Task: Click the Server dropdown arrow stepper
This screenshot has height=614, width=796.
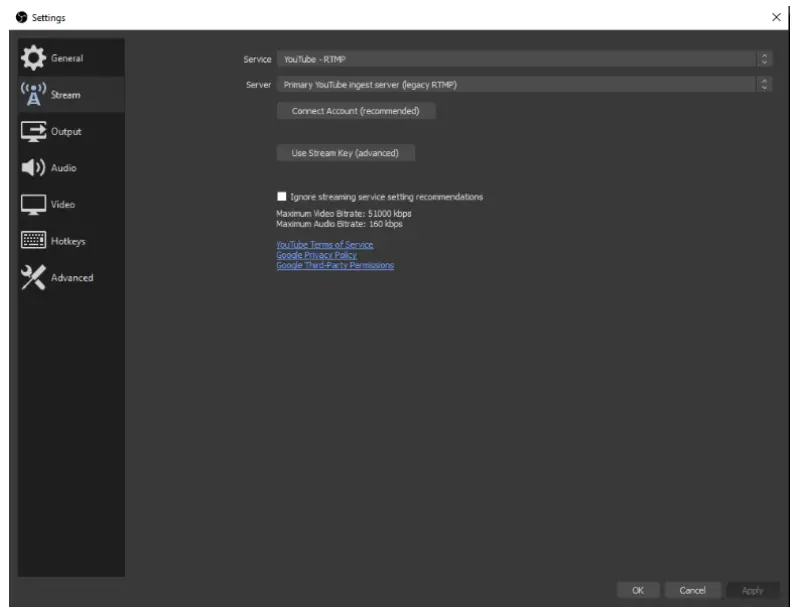Action: (765, 85)
